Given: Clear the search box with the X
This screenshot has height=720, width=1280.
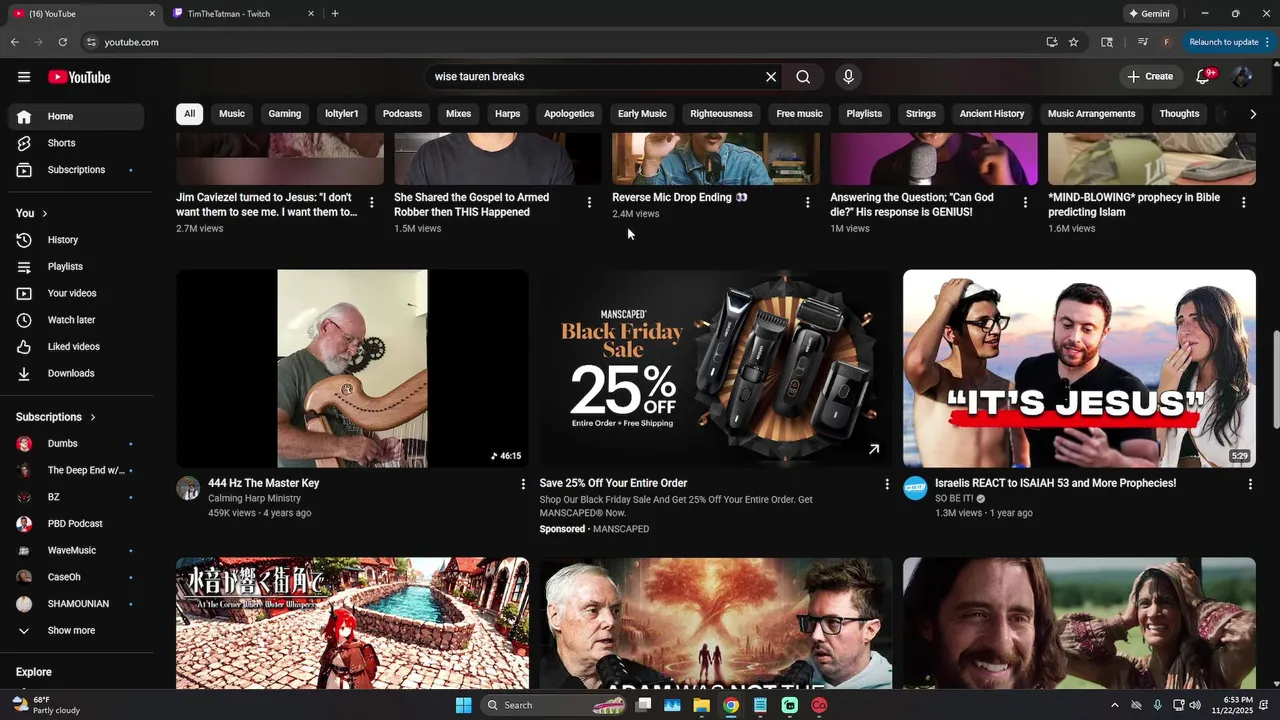Looking at the screenshot, I should pyautogui.click(x=771, y=77).
